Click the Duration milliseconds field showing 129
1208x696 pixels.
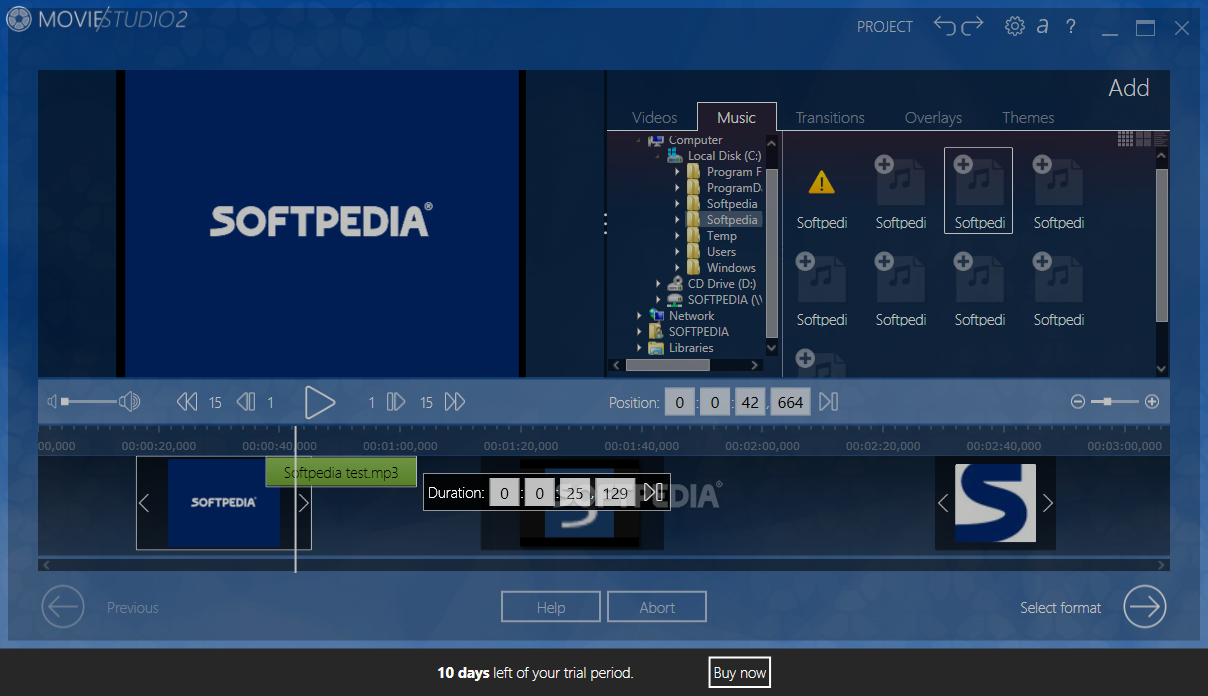click(x=617, y=492)
